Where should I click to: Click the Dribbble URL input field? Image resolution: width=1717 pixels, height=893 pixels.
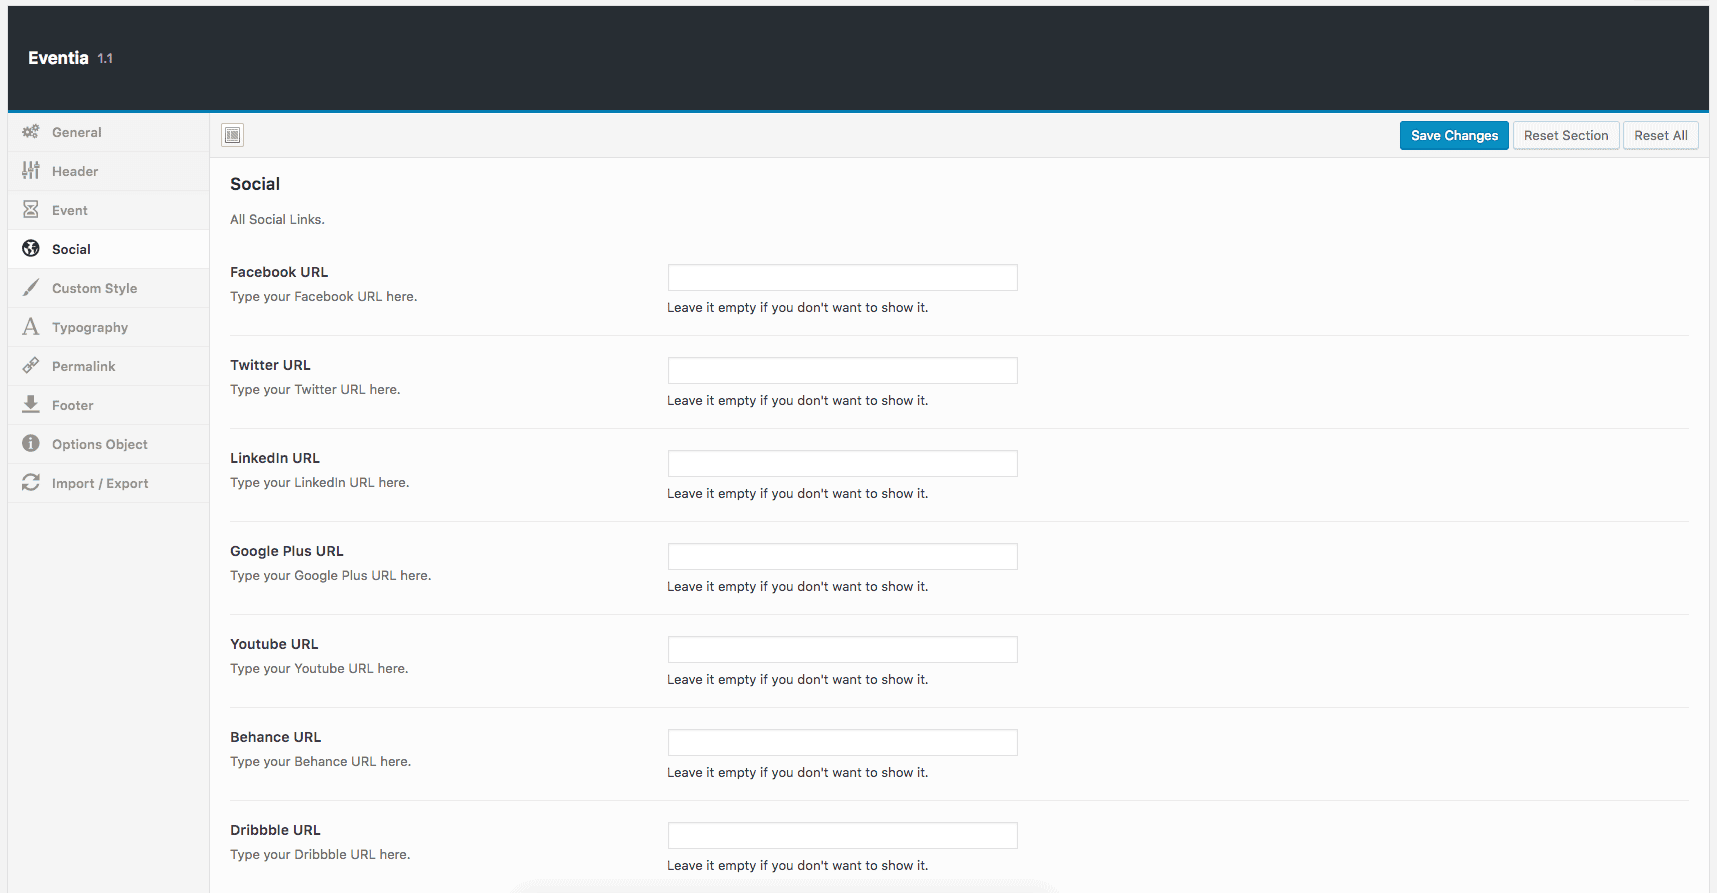[x=842, y=836]
